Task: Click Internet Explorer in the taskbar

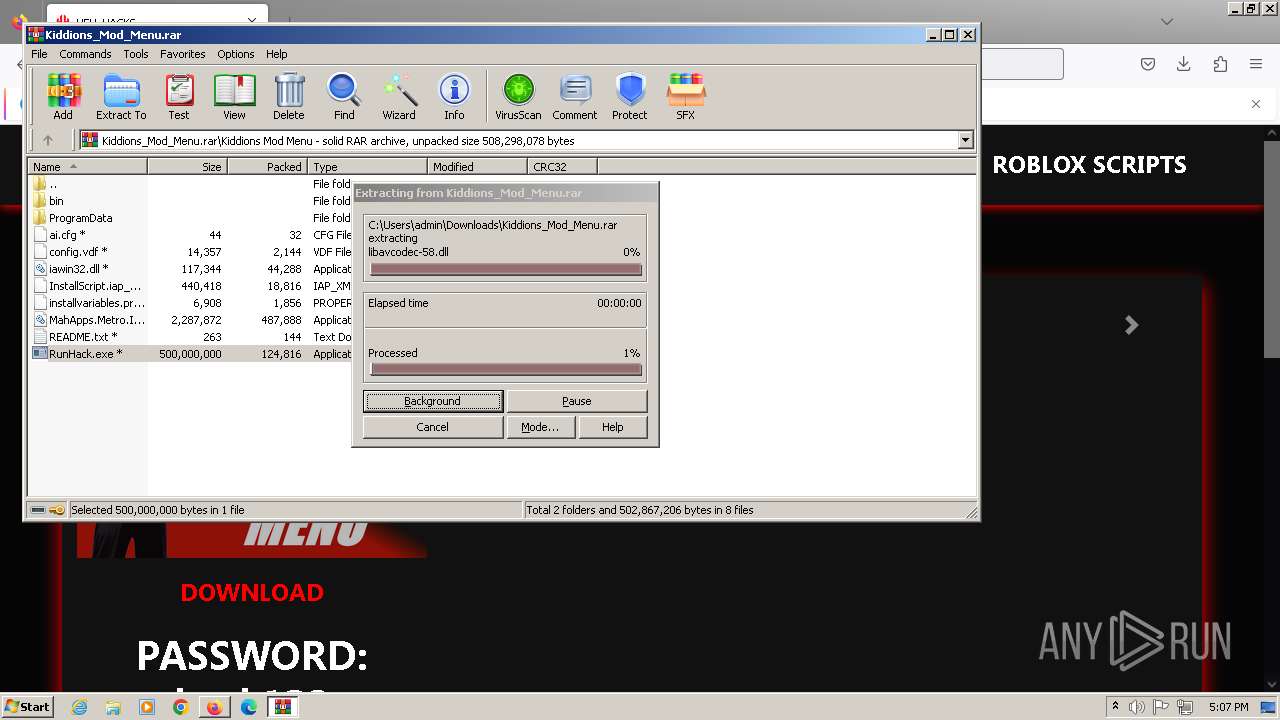Action: point(79,707)
